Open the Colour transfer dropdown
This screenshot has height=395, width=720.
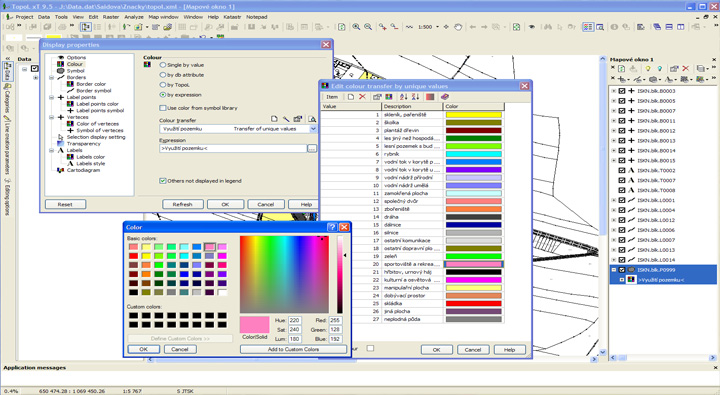[x=313, y=129]
